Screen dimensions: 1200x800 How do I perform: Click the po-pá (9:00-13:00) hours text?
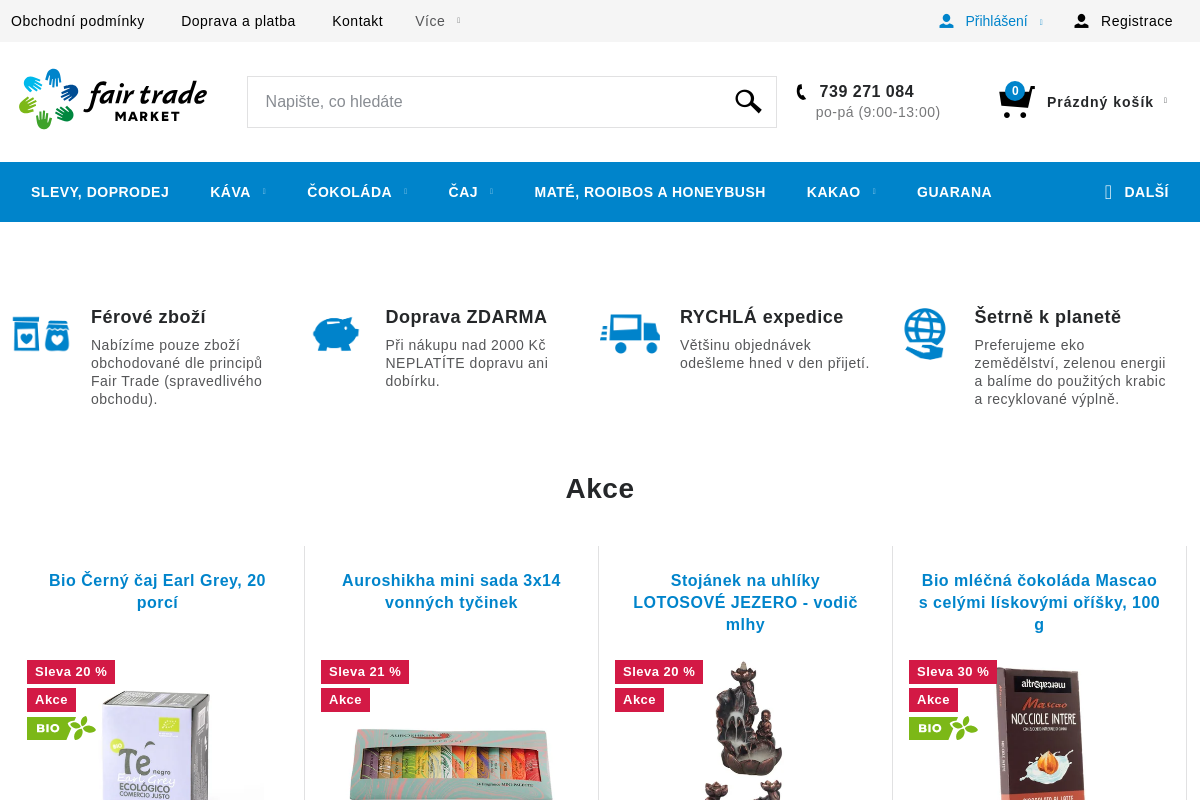pyautogui.click(x=878, y=112)
